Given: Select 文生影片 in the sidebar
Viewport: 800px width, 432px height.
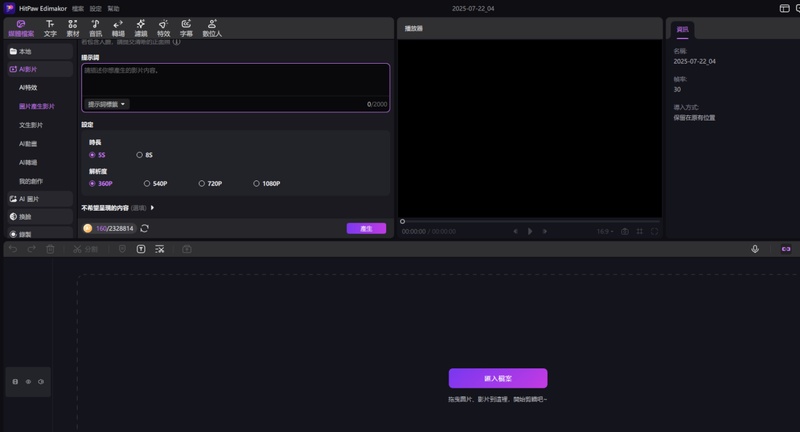Looking at the screenshot, I should click(31, 125).
